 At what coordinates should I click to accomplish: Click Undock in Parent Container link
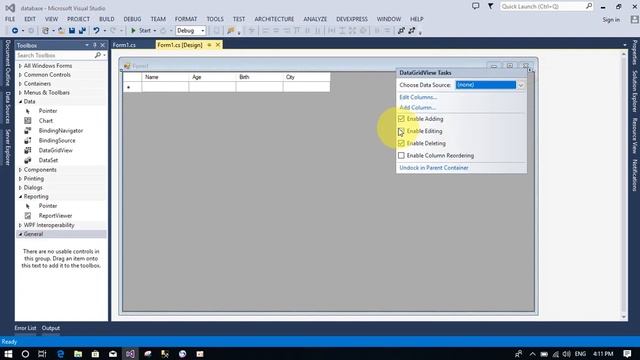434,168
